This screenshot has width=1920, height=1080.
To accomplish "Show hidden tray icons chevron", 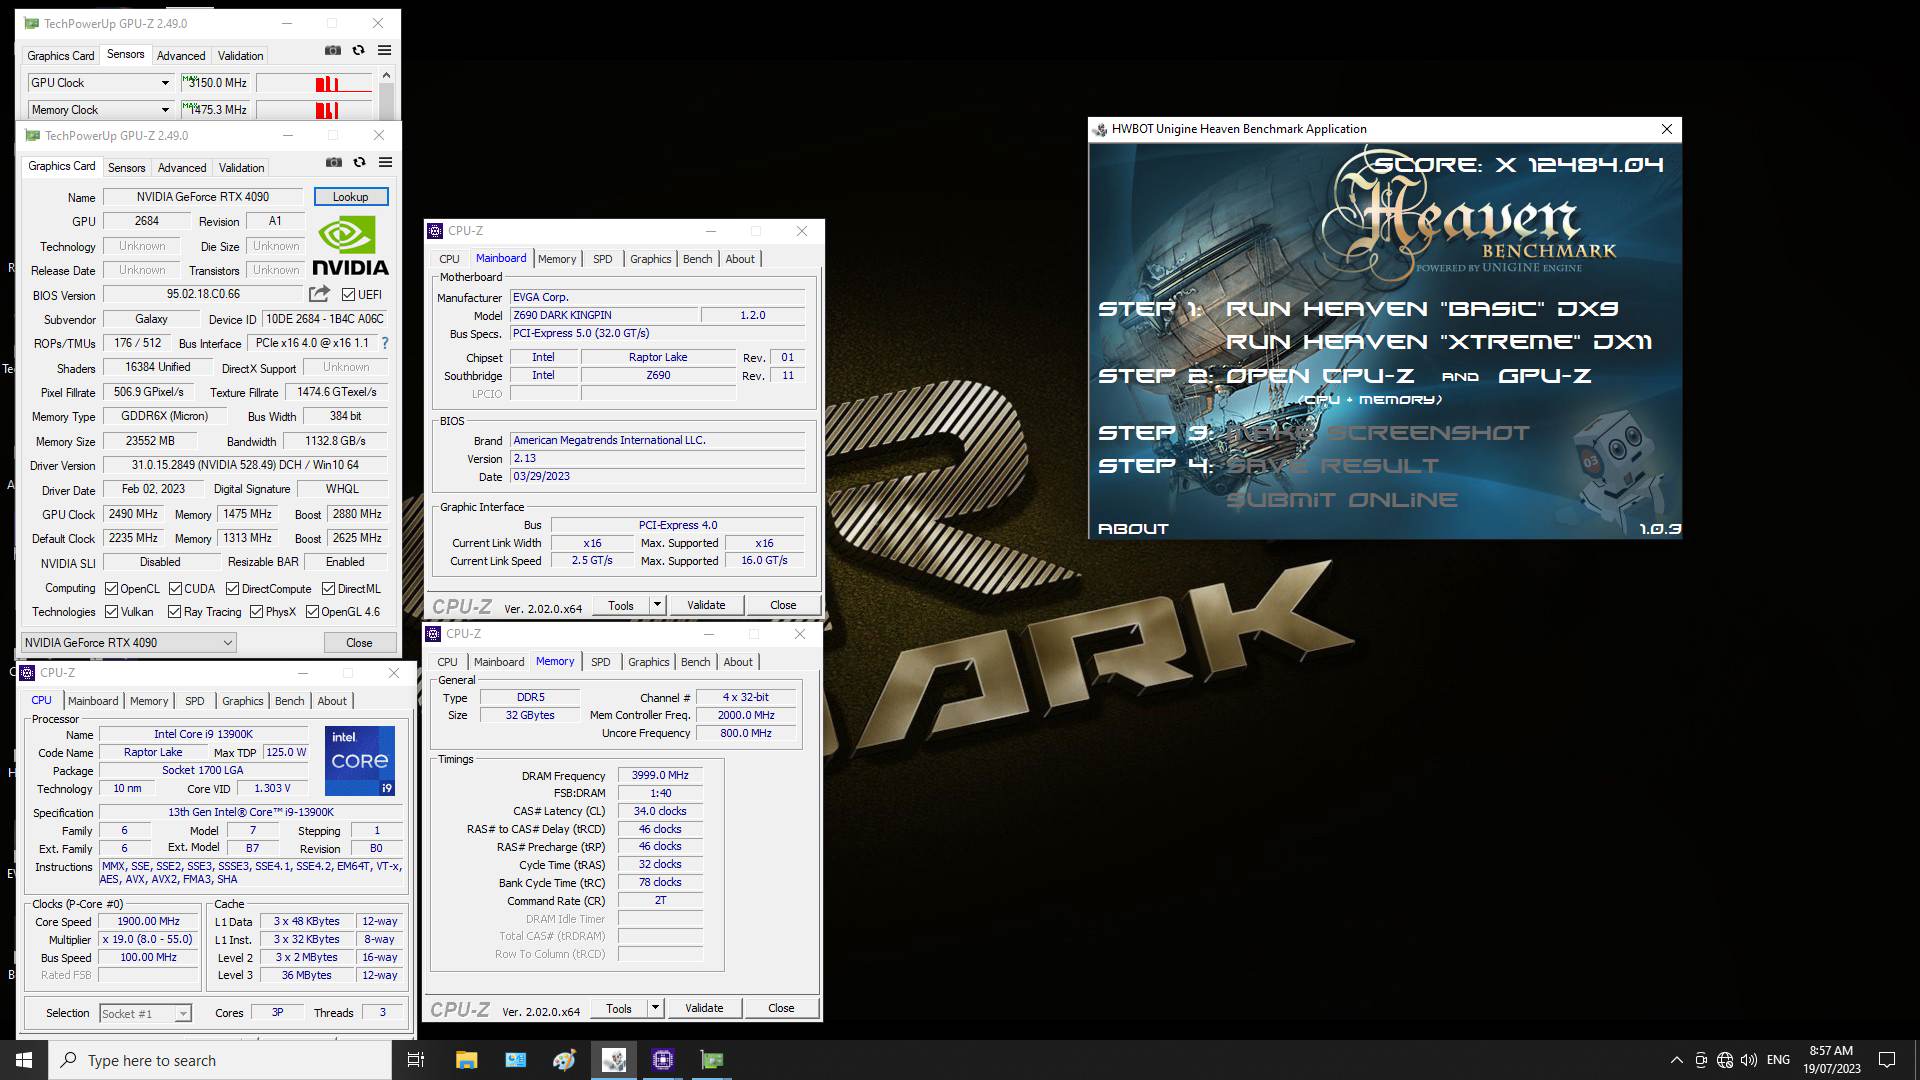I will click(1677, 1060).
